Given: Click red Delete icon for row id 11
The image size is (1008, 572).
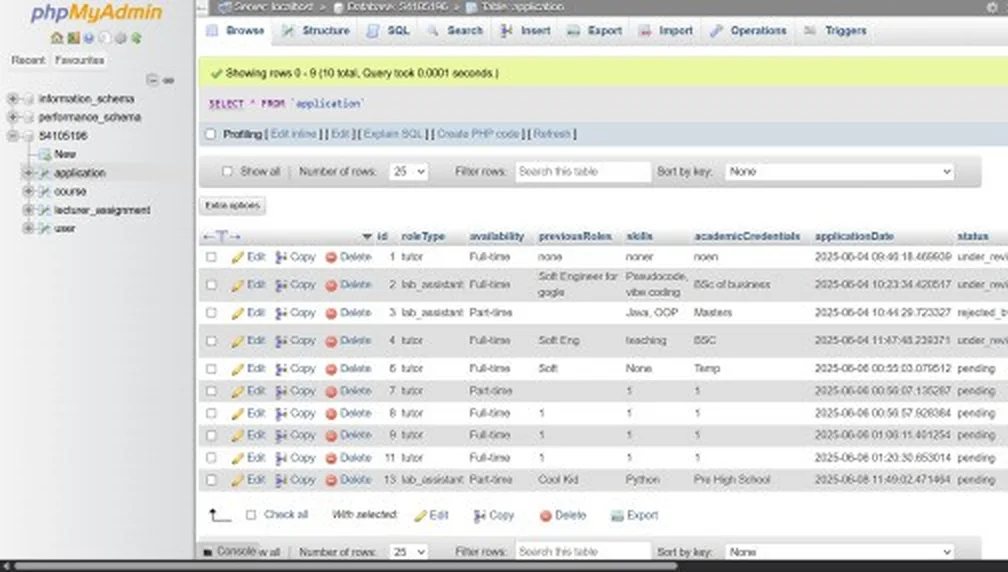Looking at the screenshot, I should tap(331, 458).
